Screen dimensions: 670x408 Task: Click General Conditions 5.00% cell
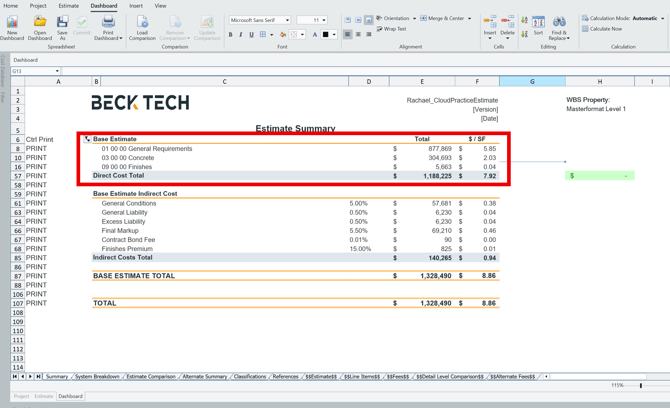[x=369, y=203]
